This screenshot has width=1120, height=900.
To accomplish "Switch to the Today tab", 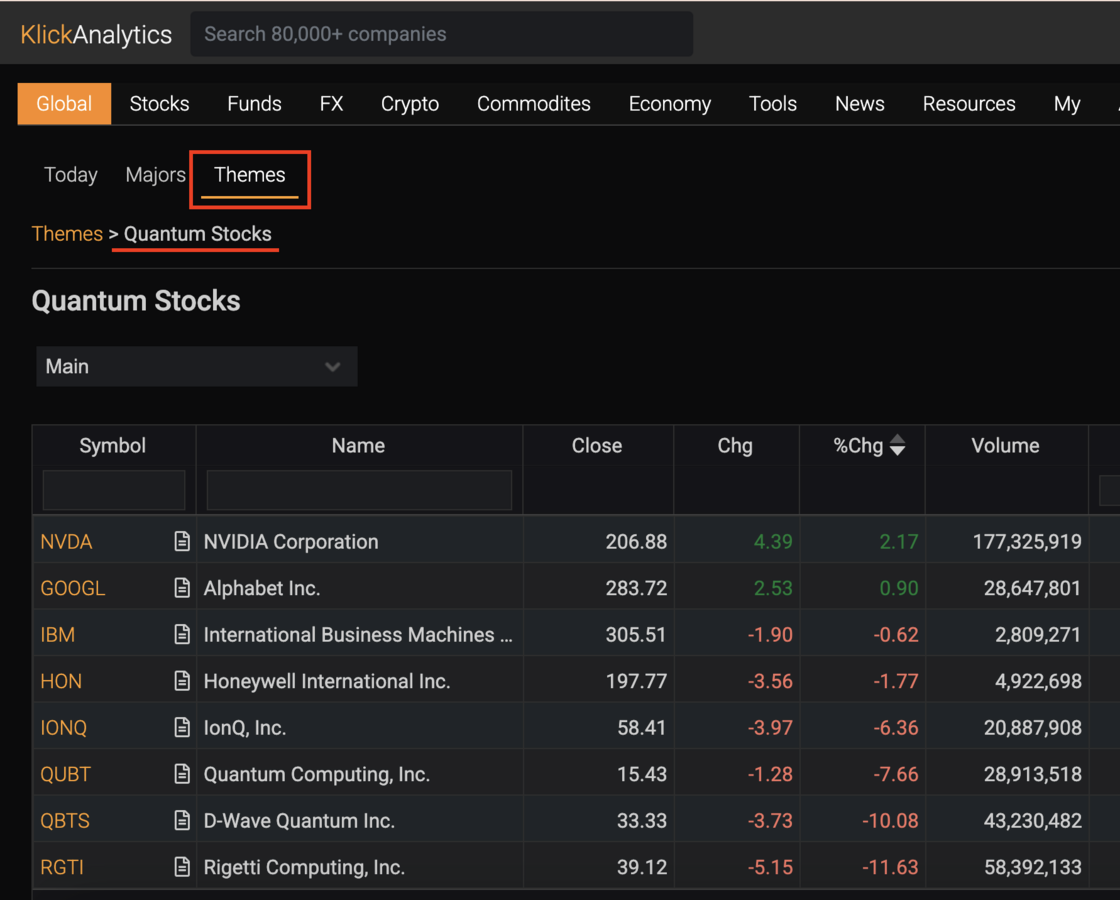I will tap(71, 175).
